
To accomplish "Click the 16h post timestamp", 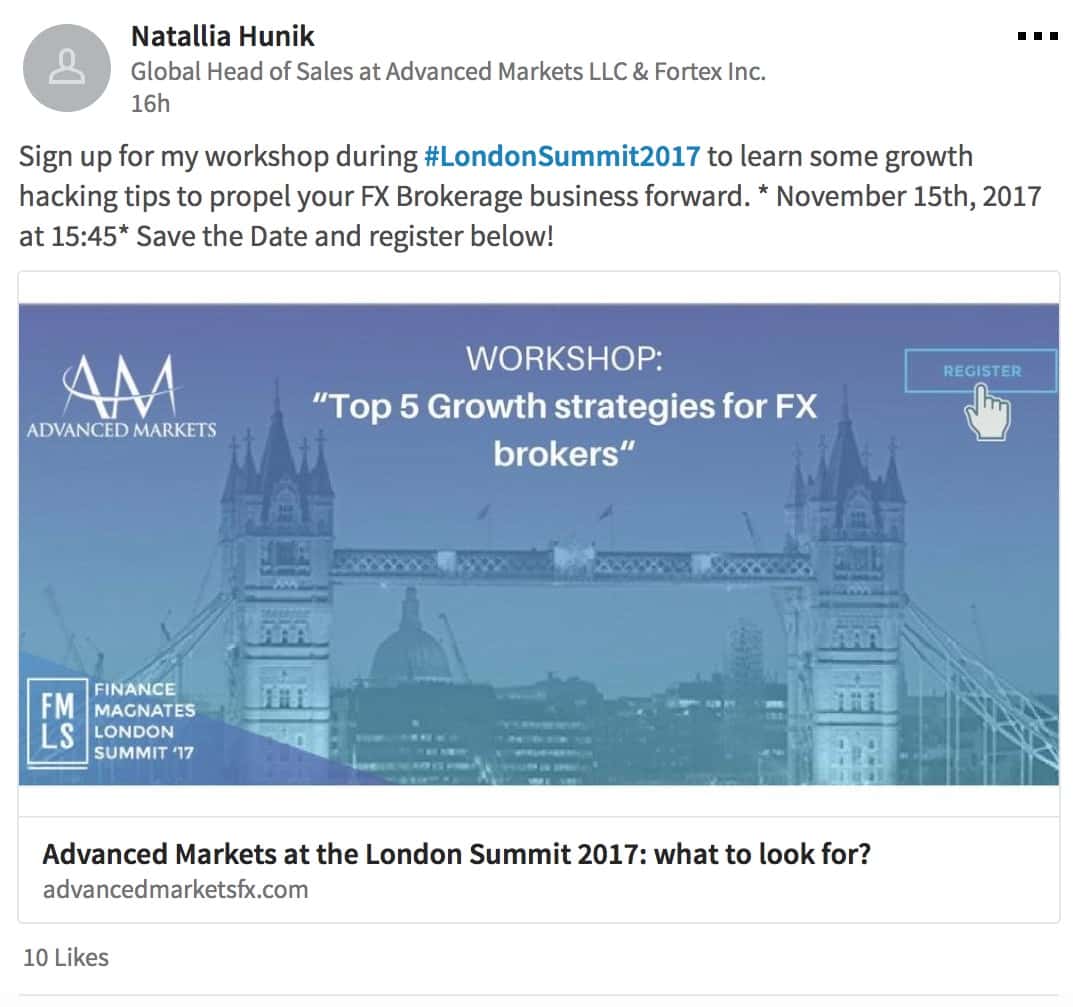I will click(150, 103).
